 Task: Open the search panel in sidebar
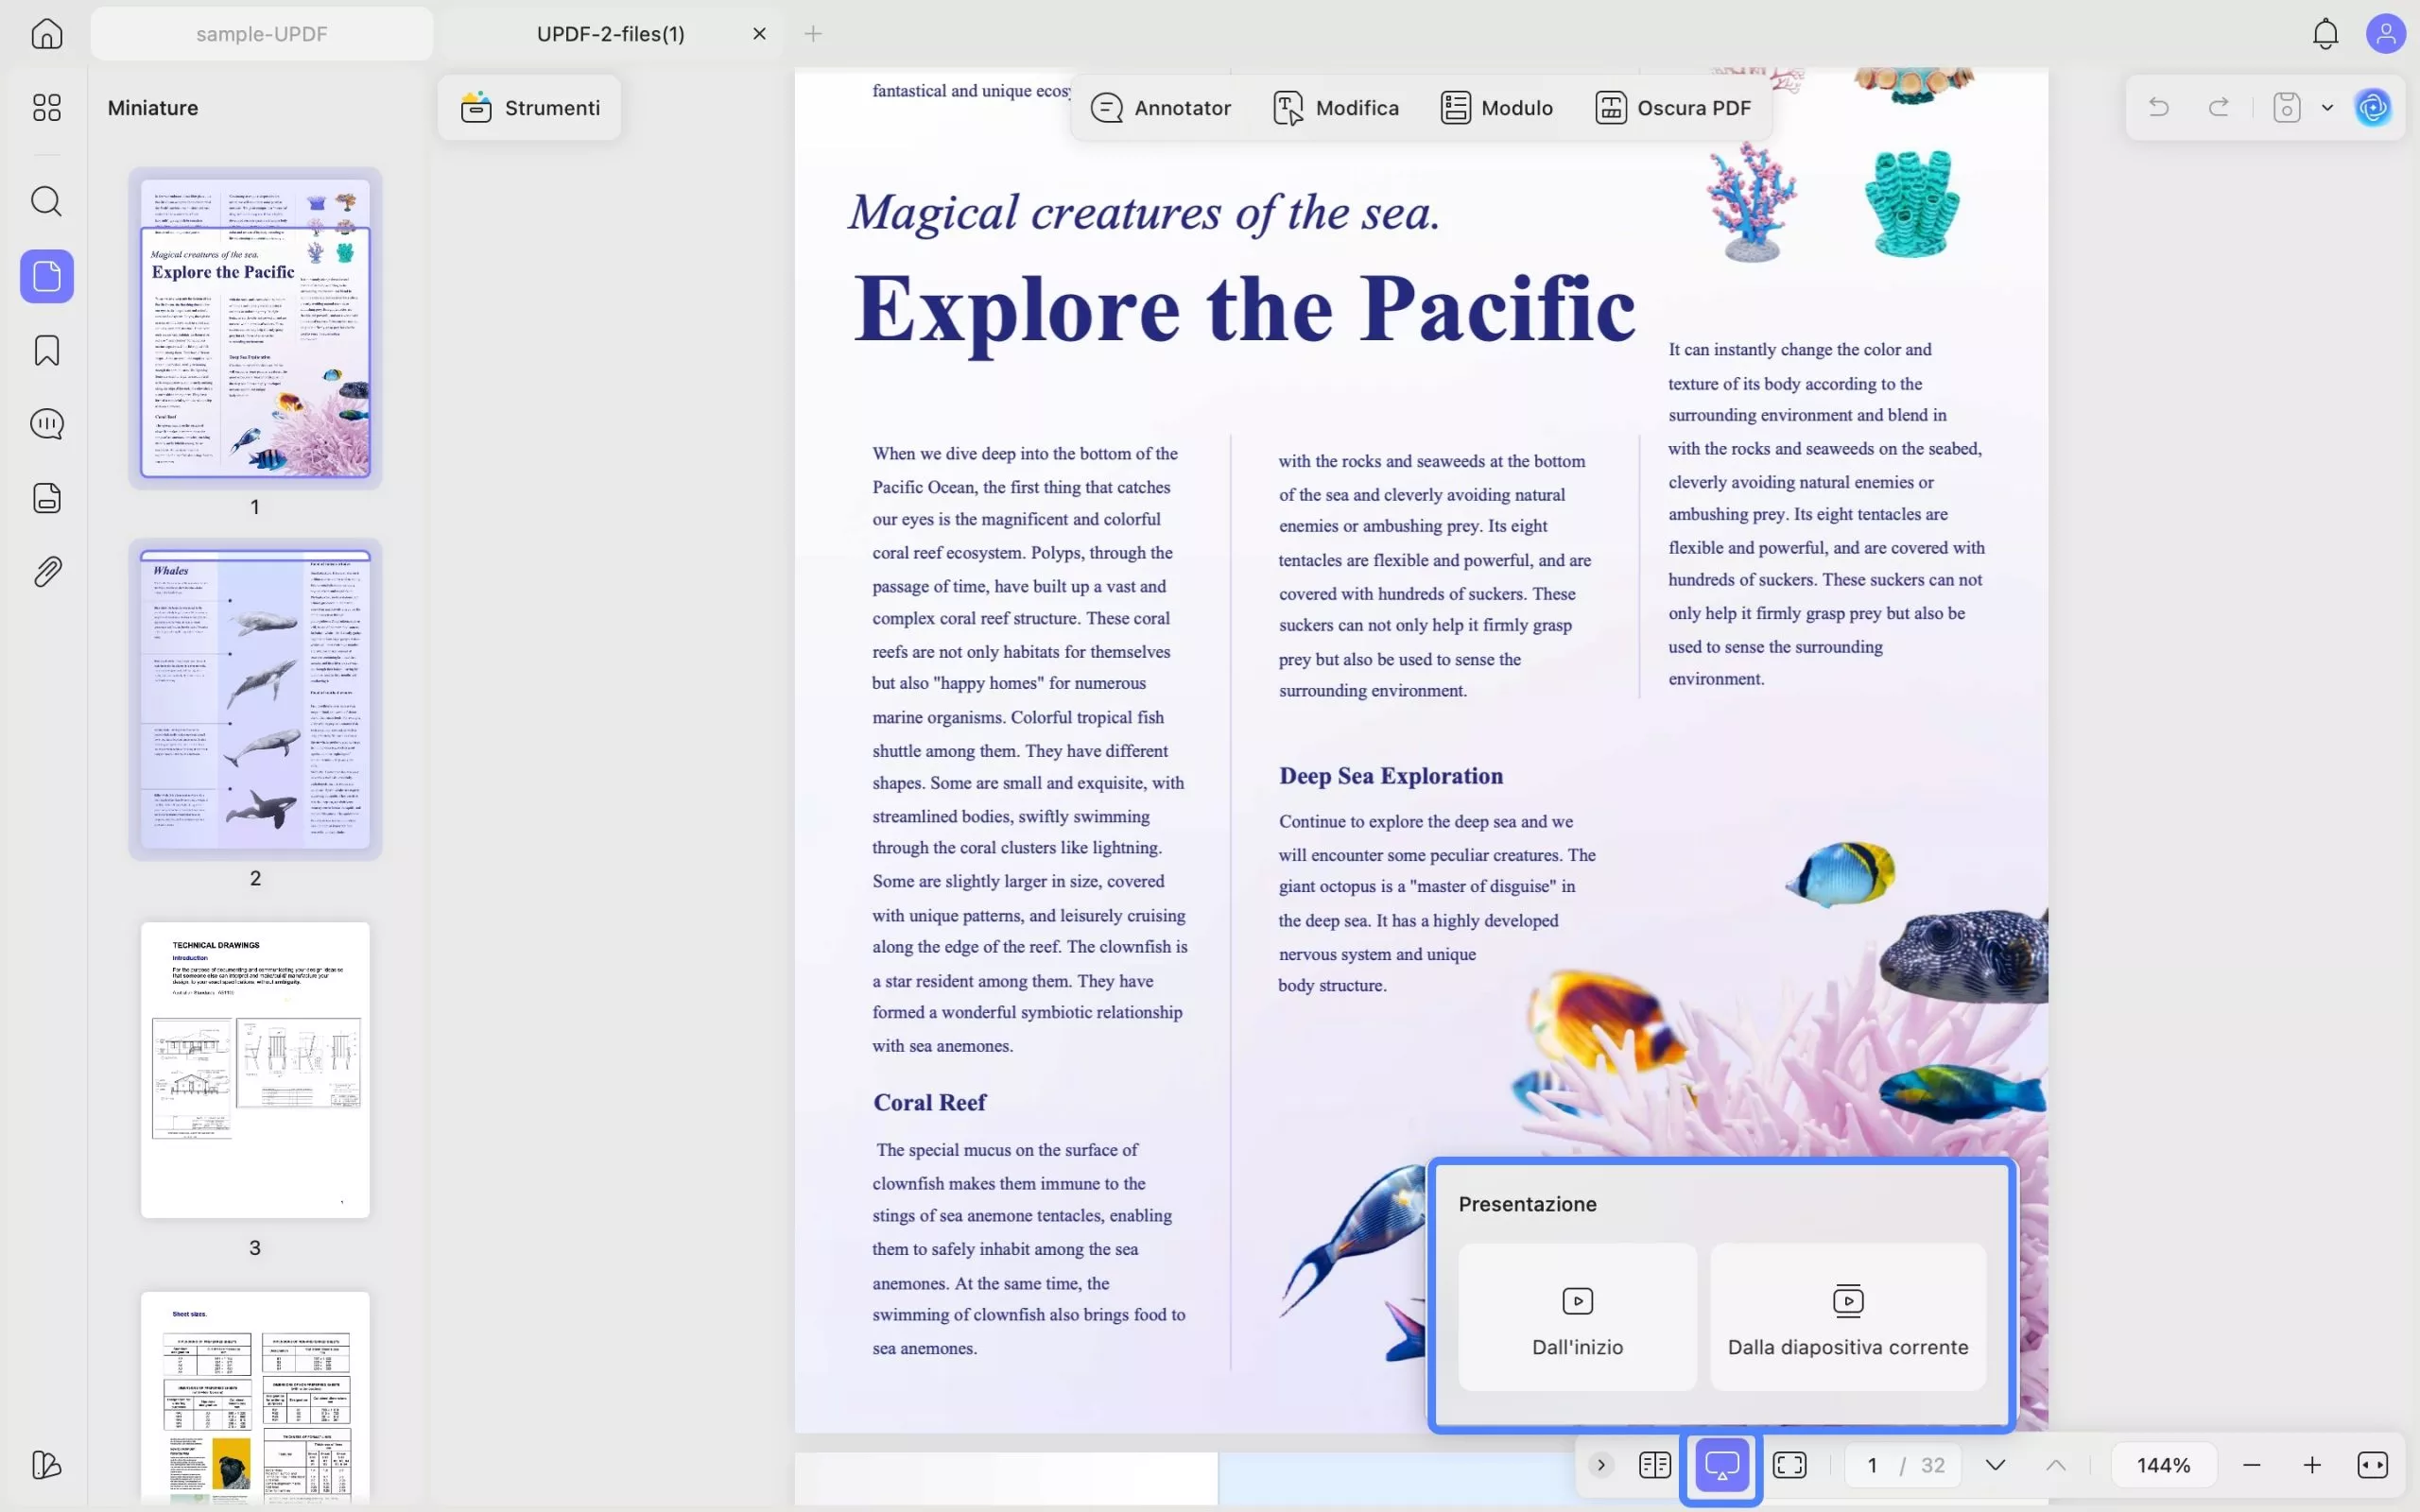46,201
